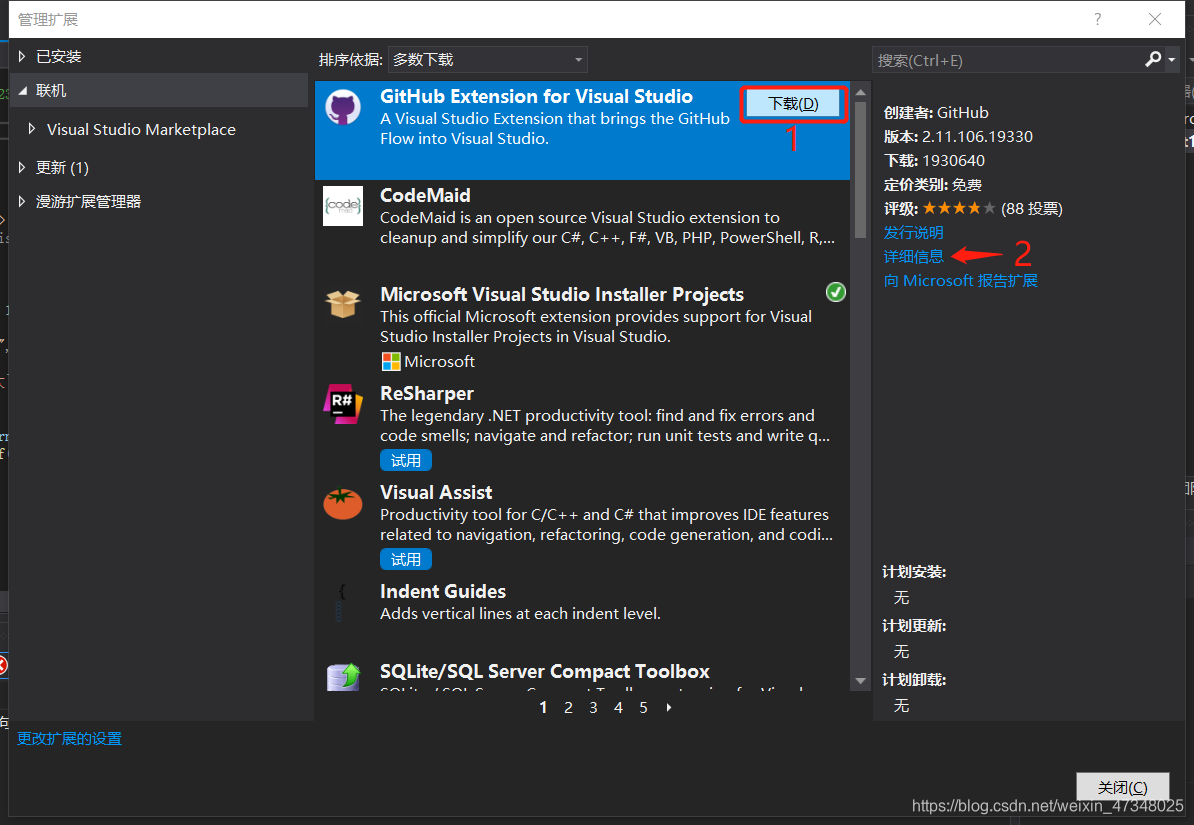The image size is (1194, 825).
Task: Click the star rating stars
Action: click(x=959, y=208)
